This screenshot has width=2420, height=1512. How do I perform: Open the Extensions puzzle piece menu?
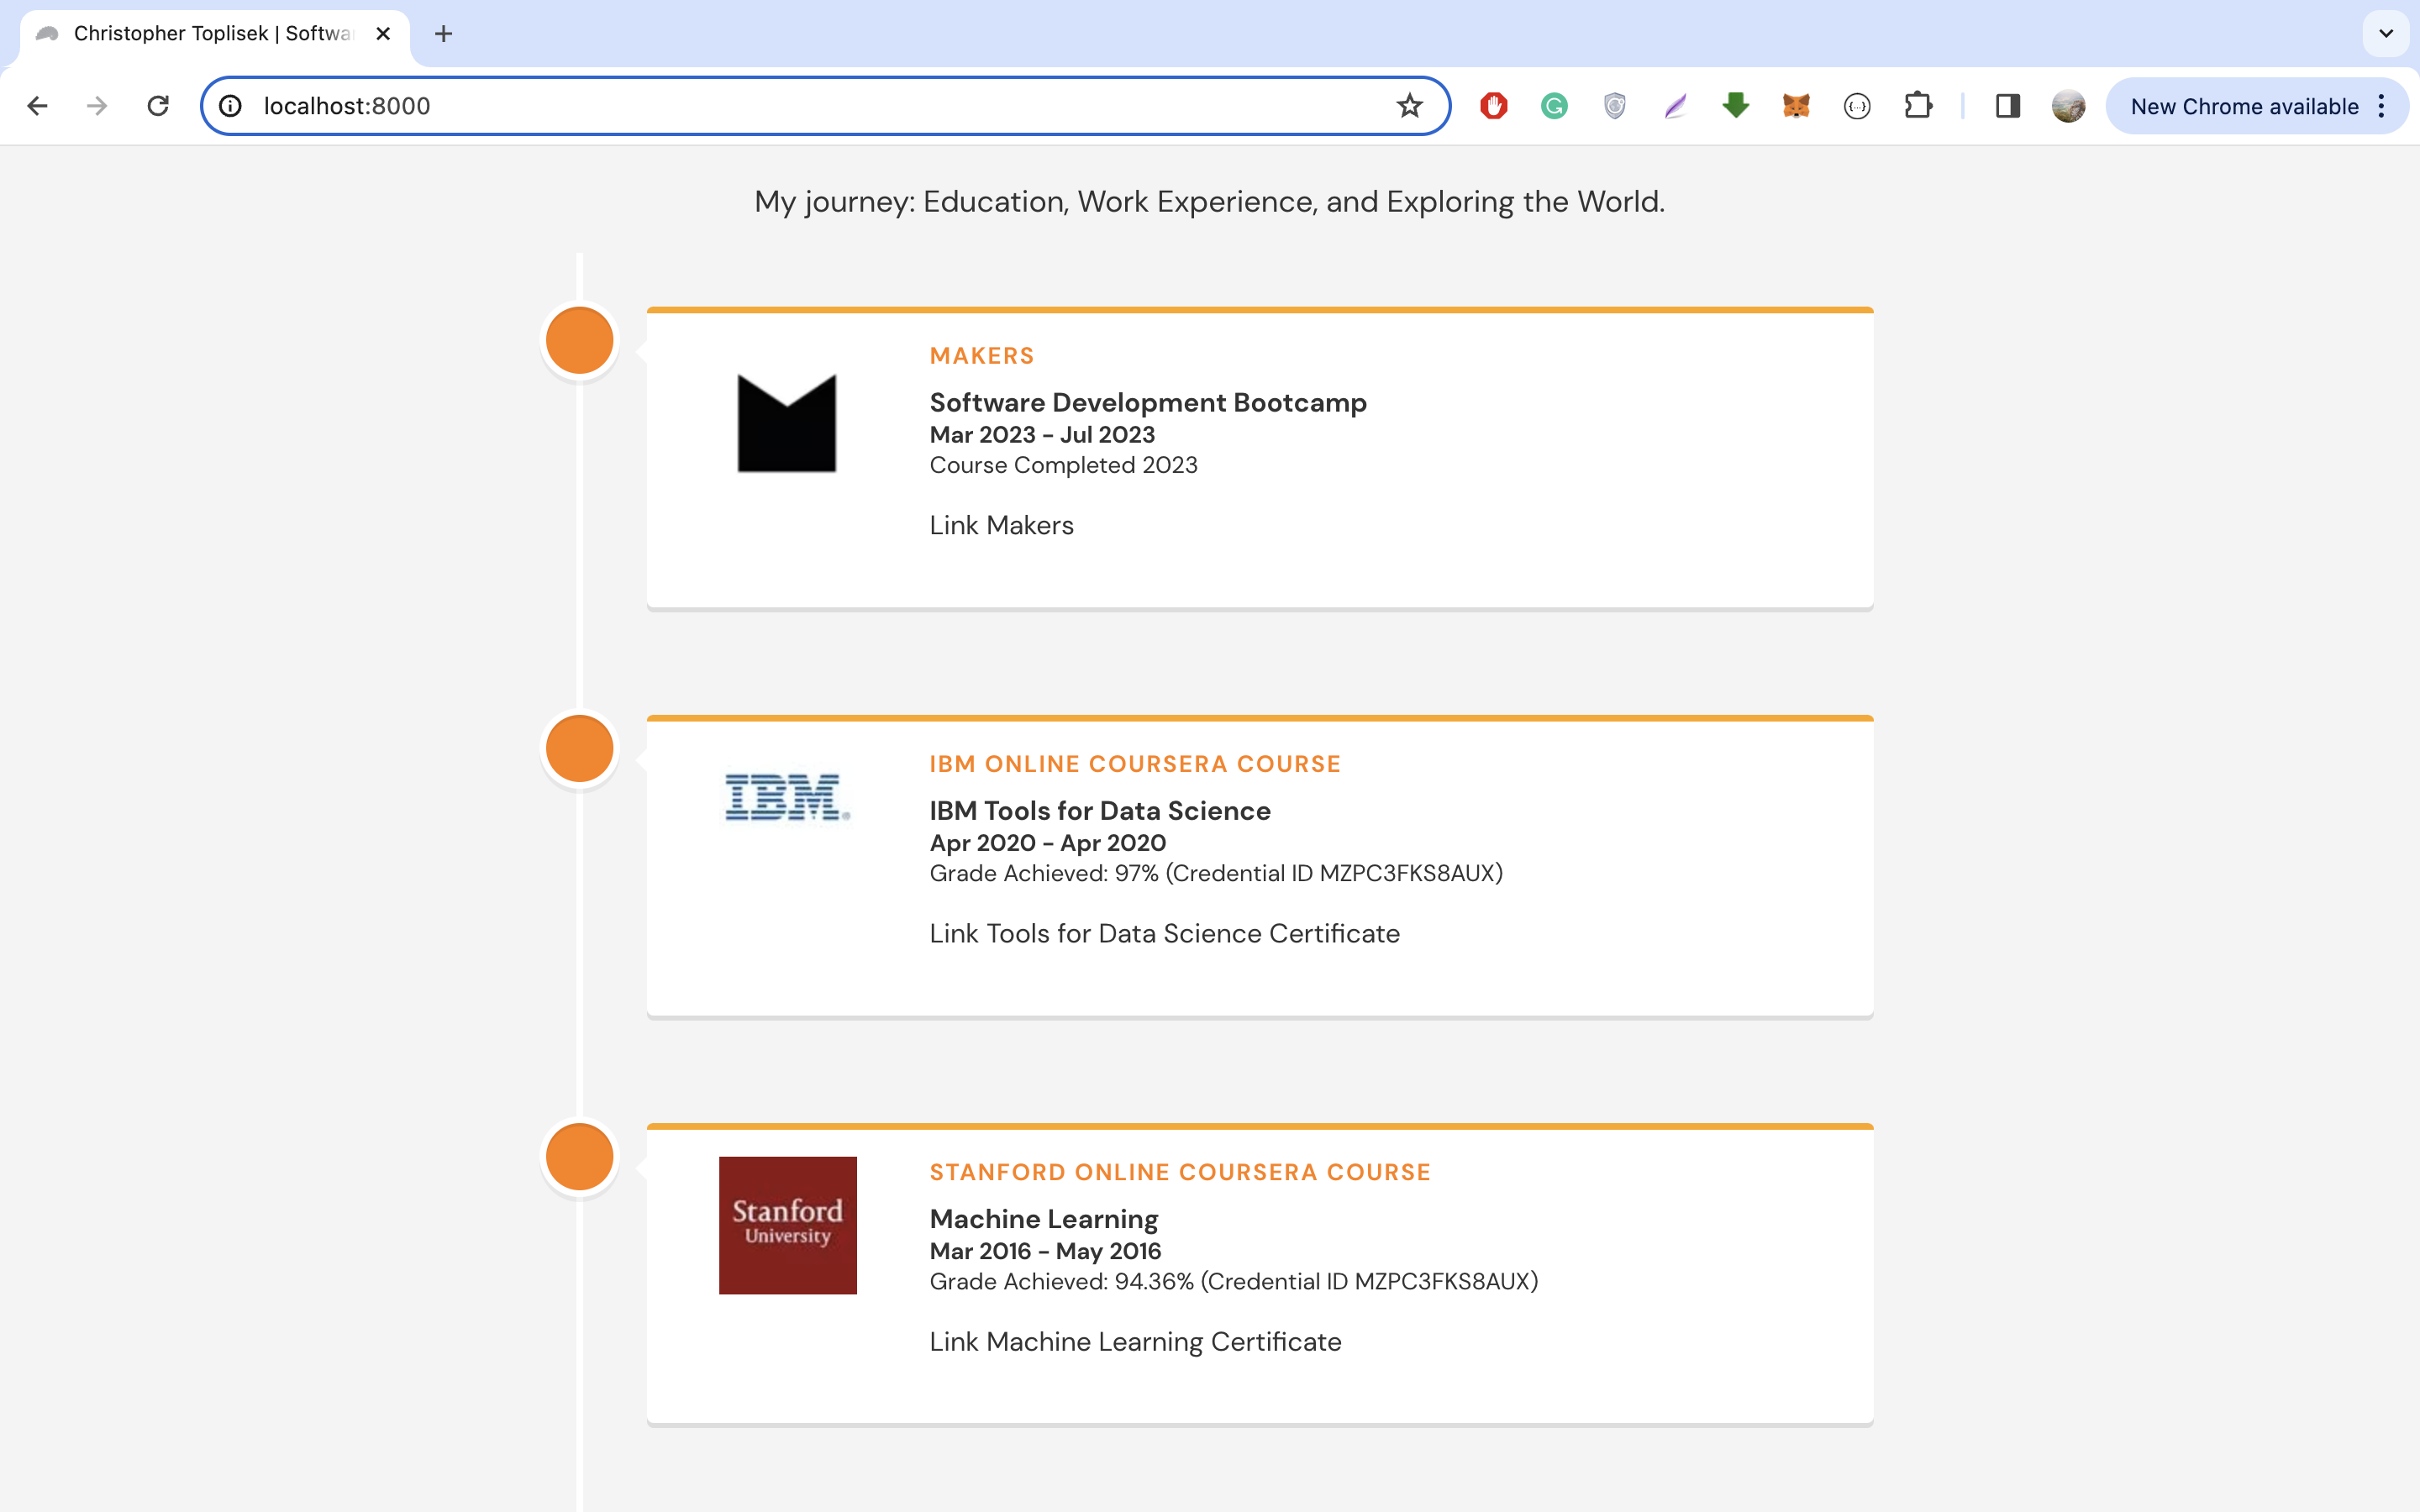tap(1919, 105)
